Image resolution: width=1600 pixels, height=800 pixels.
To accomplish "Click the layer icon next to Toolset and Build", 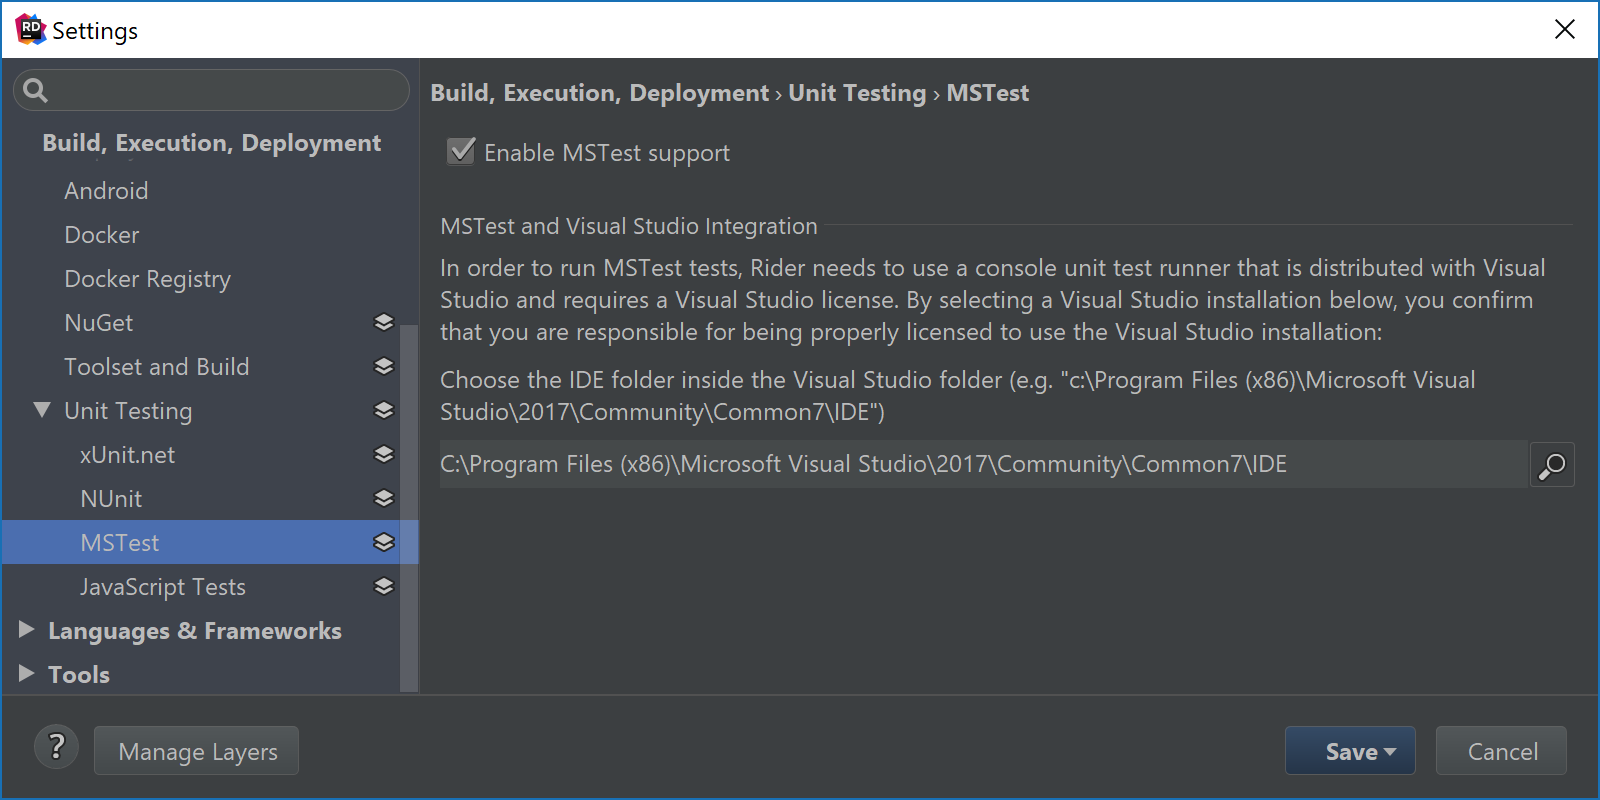I will pyautogui.click(x=384, y=366).
